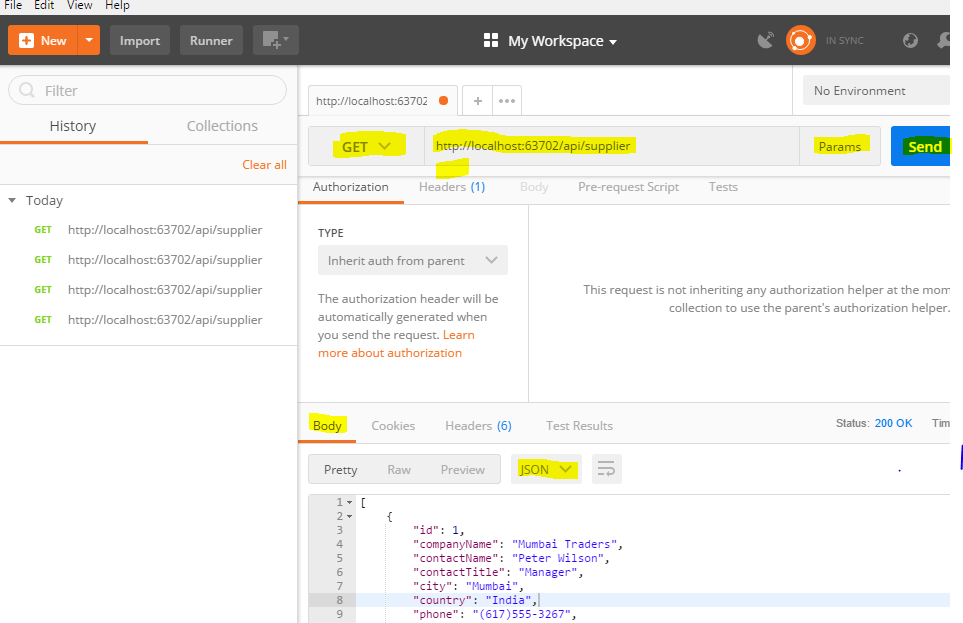Open browser view via the globe icon
This screenshot has width=963, height=623.
909,41
